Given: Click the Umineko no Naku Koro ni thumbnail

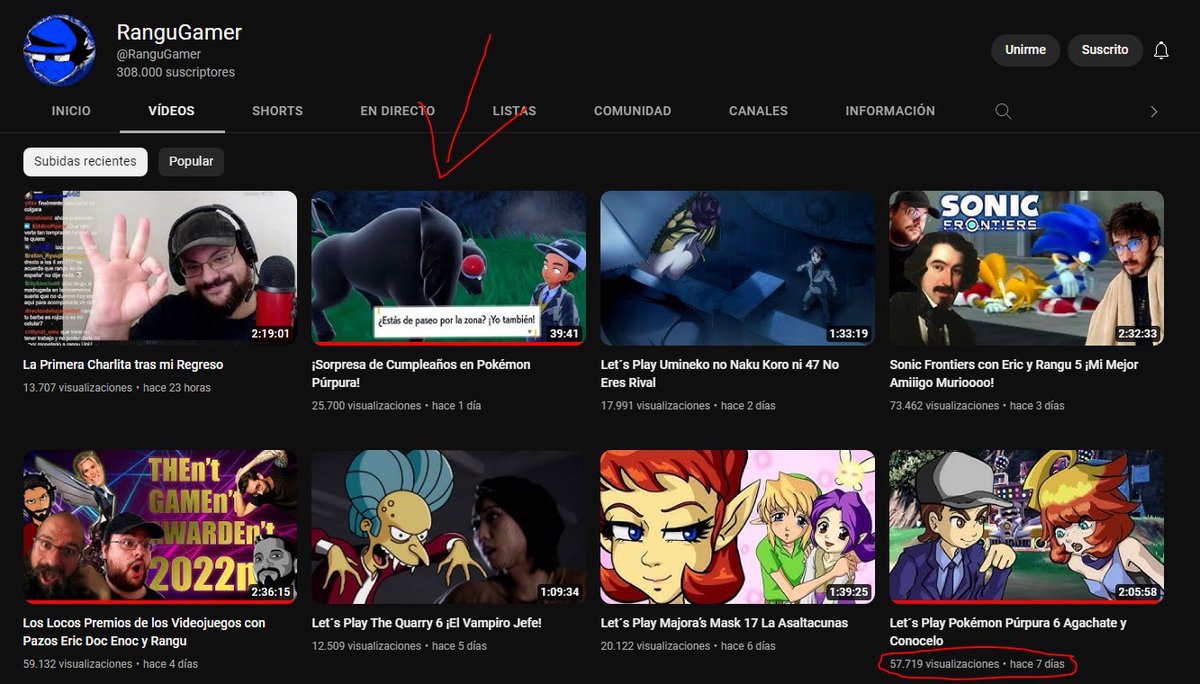Looking at the screenshot, I should [x=738, y=268].
